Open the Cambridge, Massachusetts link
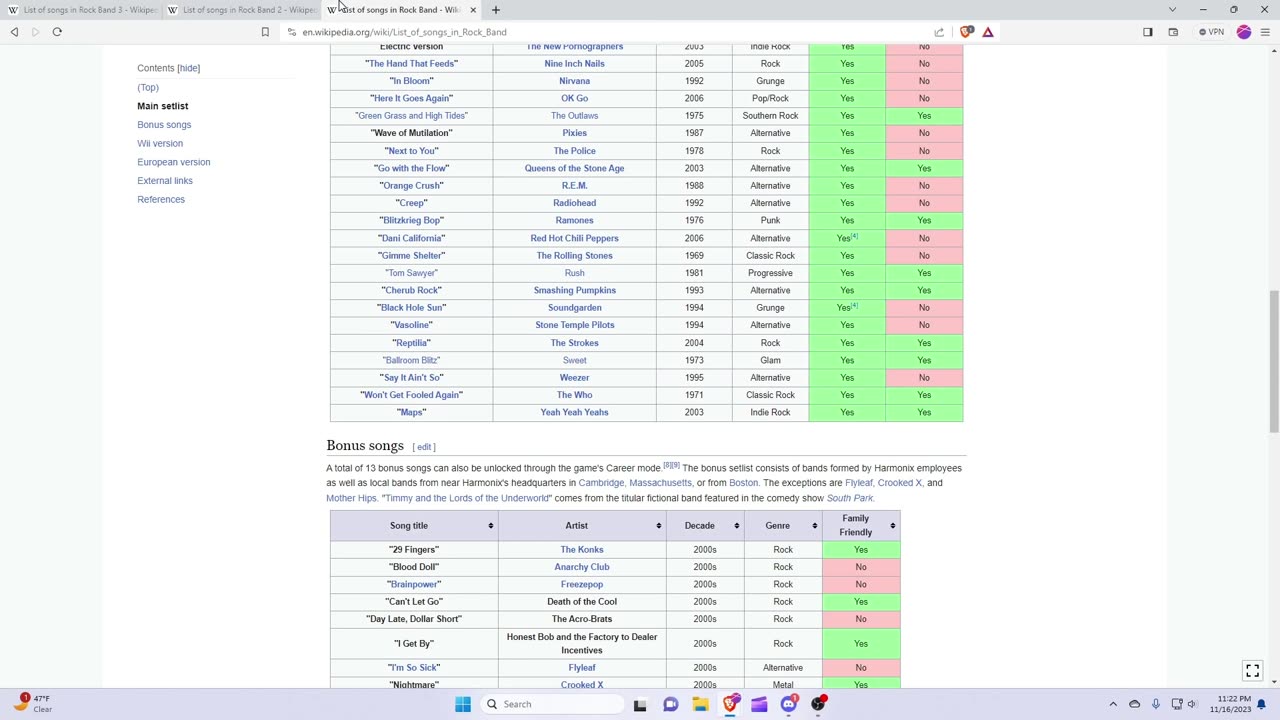The image size is (1280, 720). point(635,483)
